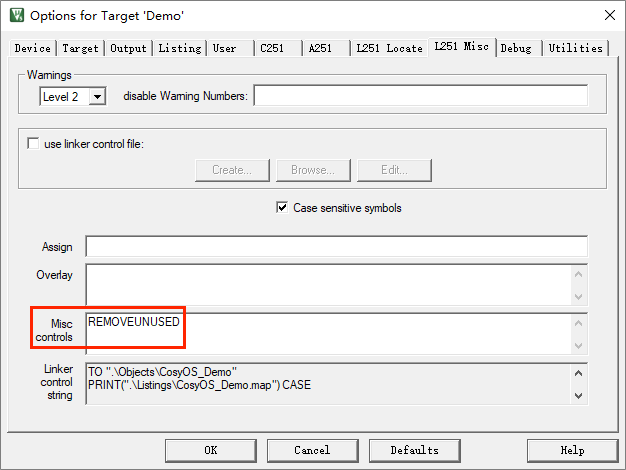626x470 pixels.
Task: Go to the C251 tab
Action: tap(273, 48)
